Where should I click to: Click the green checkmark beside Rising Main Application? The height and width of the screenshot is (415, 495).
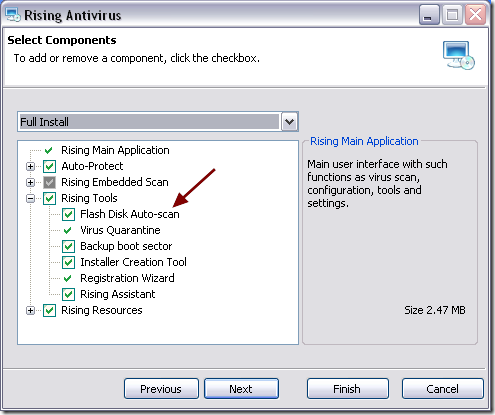pyautogui.click(x=49, y=150)
